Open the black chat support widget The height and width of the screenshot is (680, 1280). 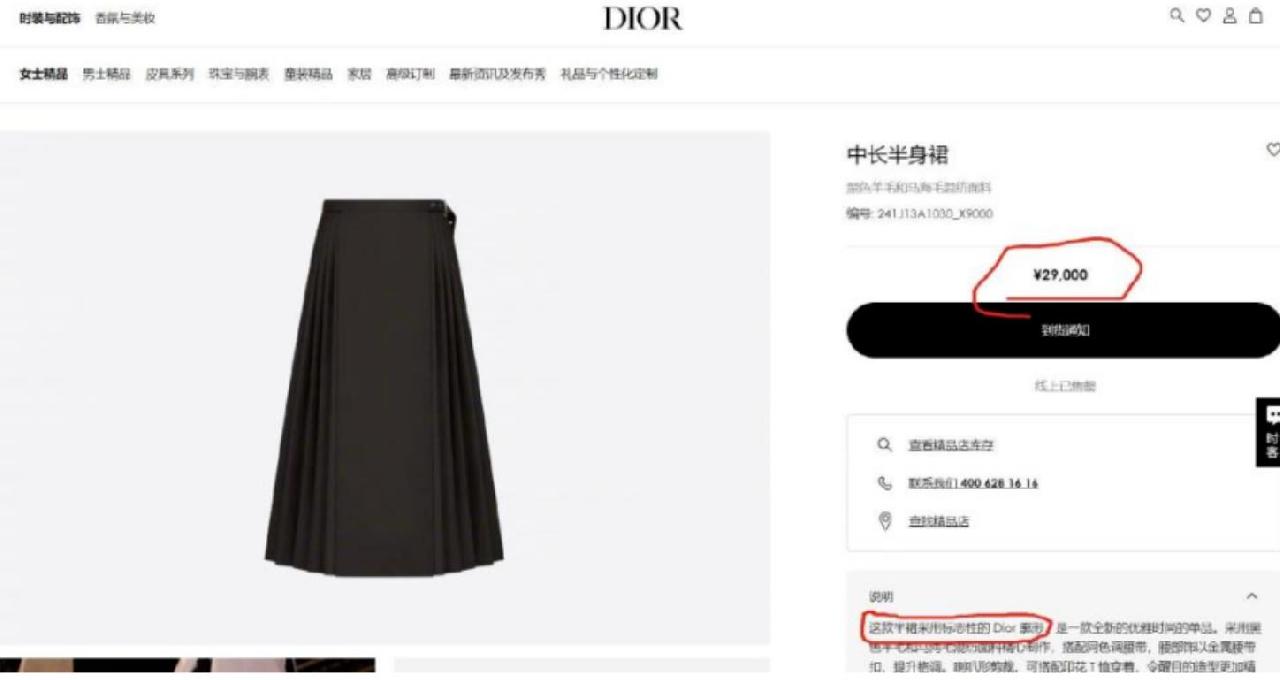coord(1268,432)
